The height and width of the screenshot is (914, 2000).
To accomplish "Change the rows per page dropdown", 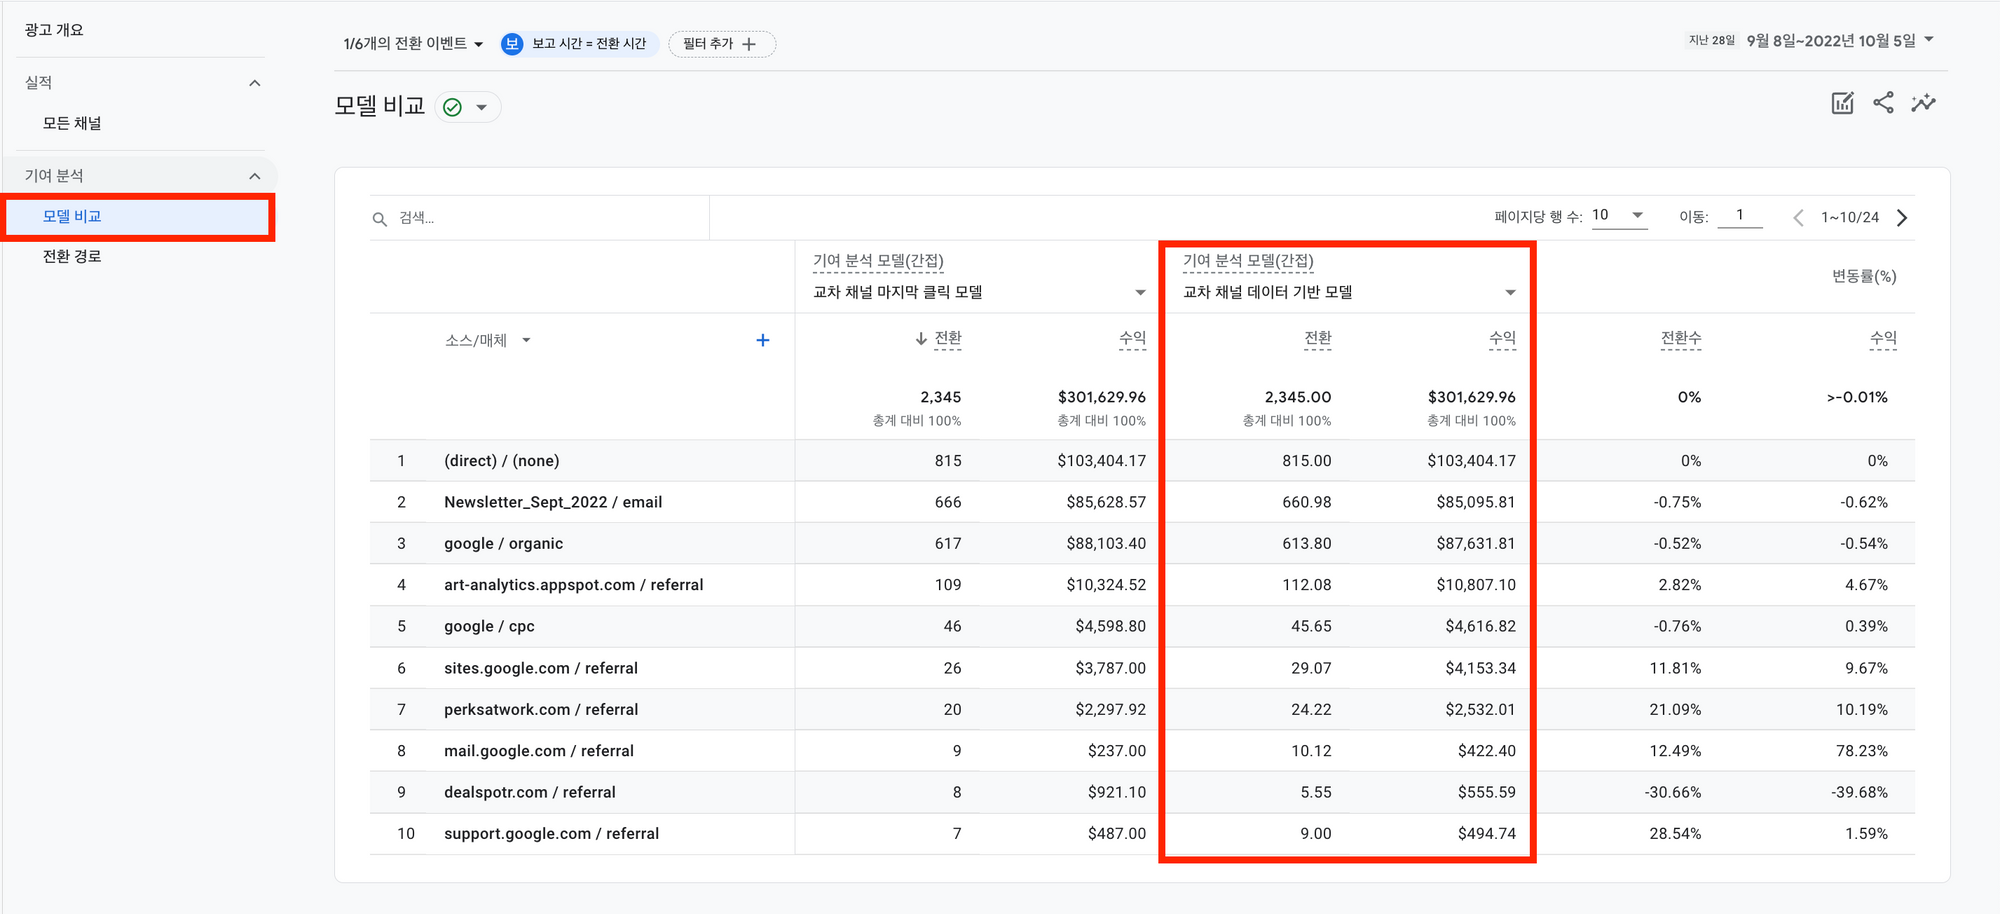I will point(1618,216).
